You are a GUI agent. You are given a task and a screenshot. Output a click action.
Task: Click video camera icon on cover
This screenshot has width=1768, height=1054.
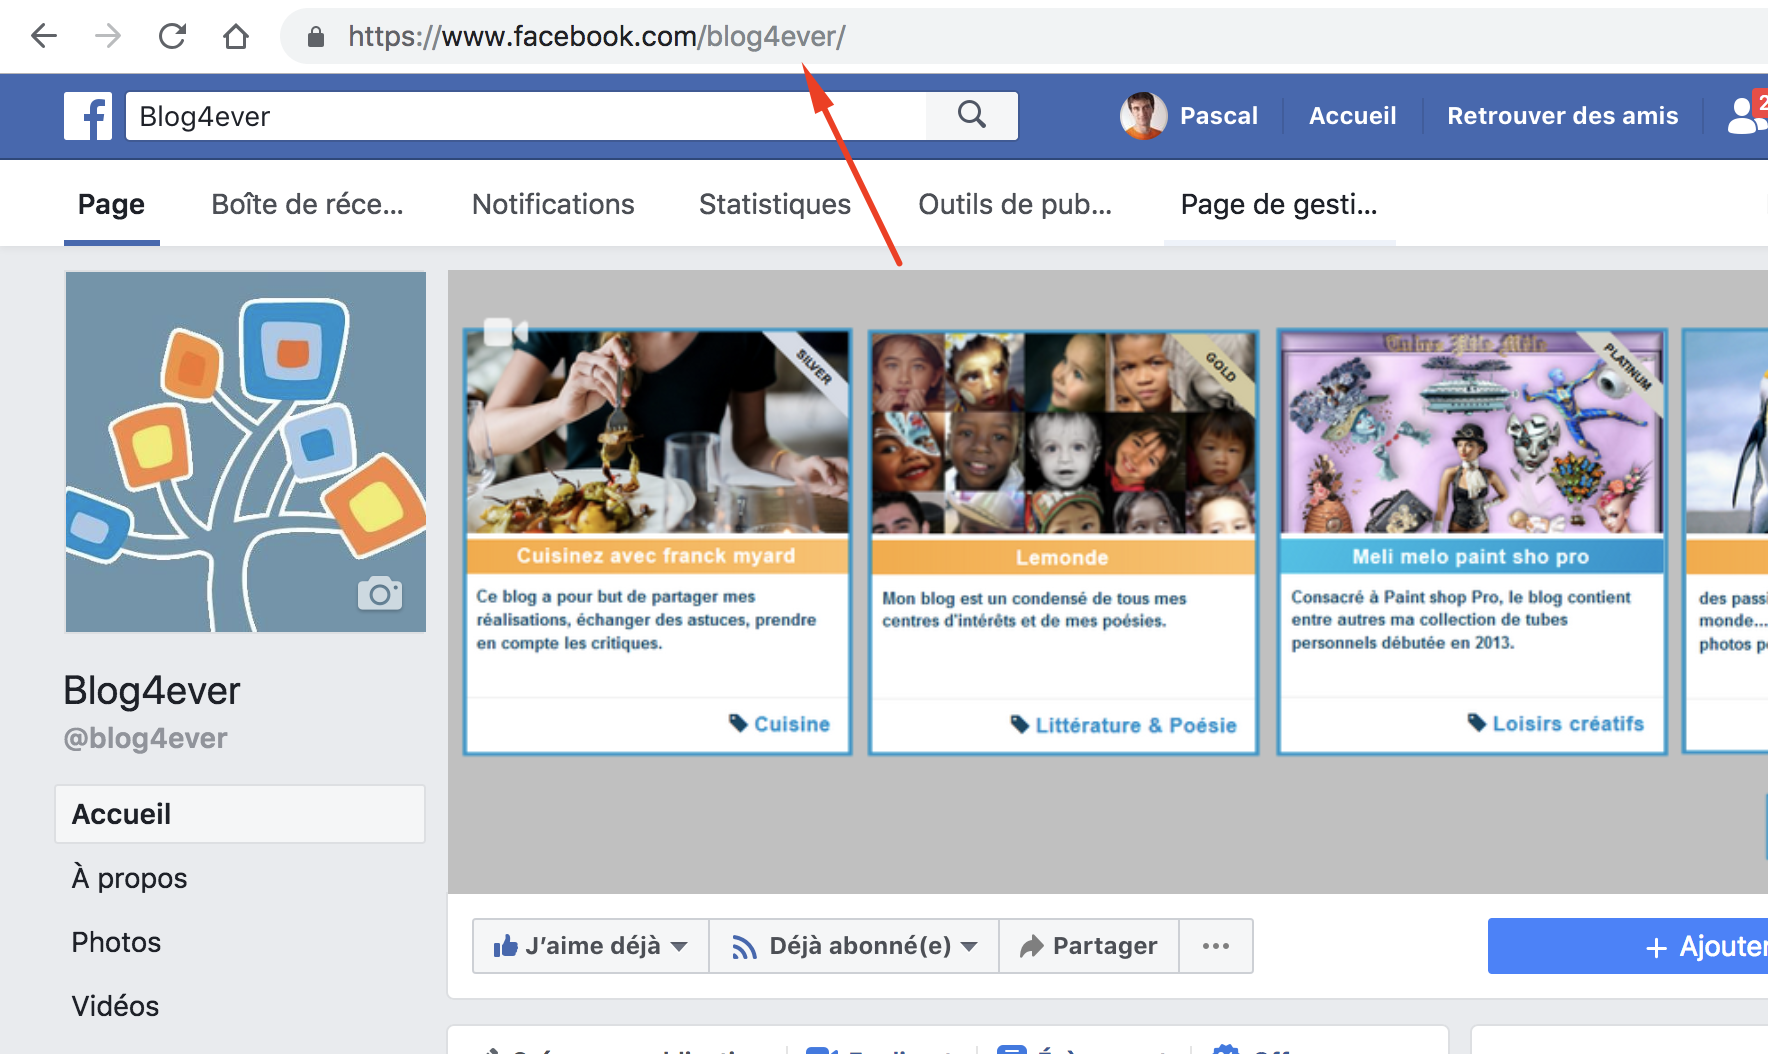(505, 332)
